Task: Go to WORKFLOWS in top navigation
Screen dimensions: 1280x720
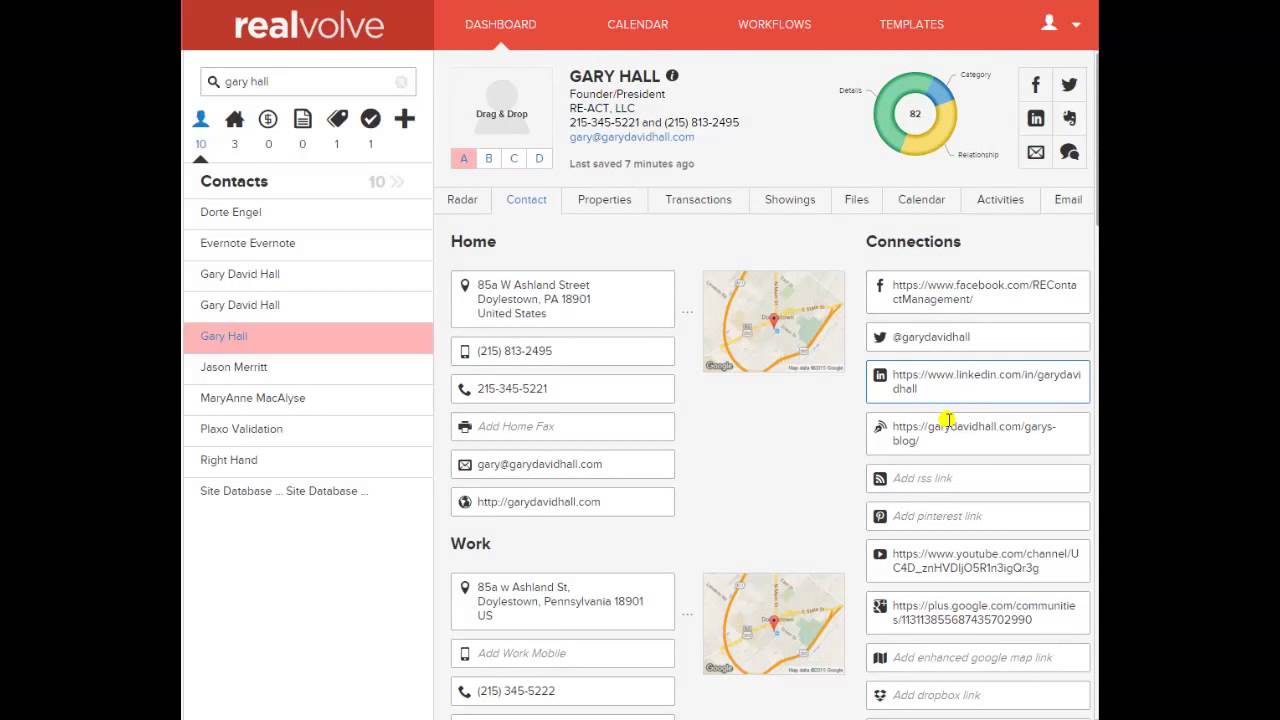Action: [x=775, y=24]
